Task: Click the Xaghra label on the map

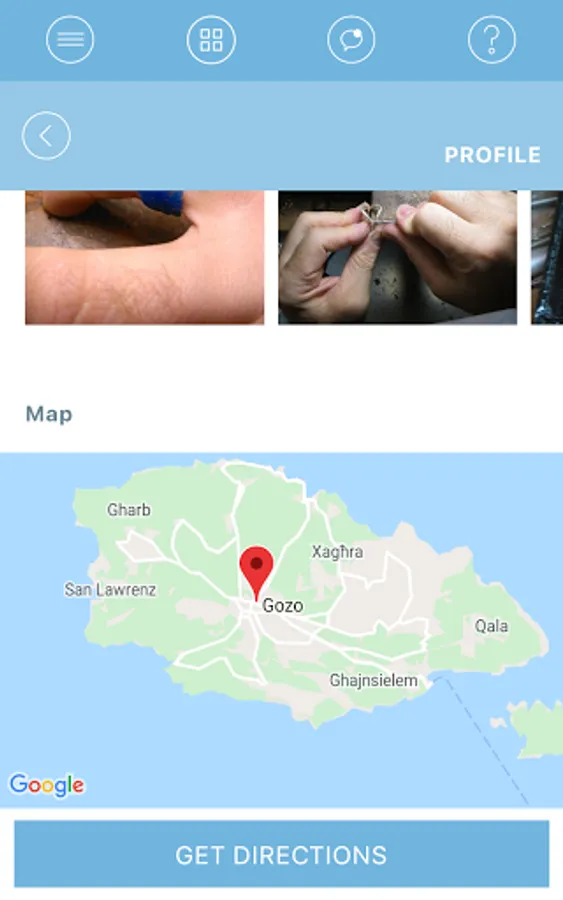Action: 337,552
